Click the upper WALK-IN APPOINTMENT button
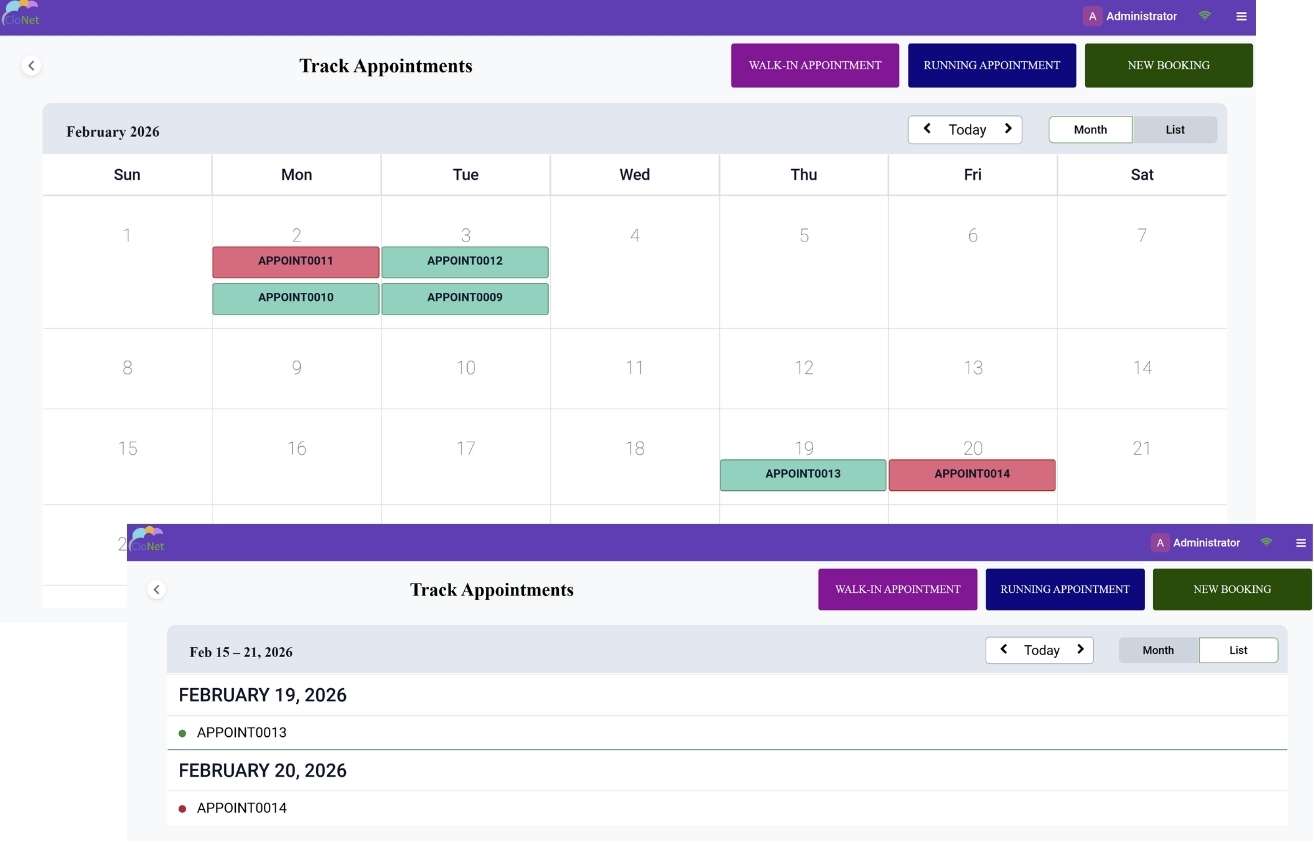 tap(815, 65)
